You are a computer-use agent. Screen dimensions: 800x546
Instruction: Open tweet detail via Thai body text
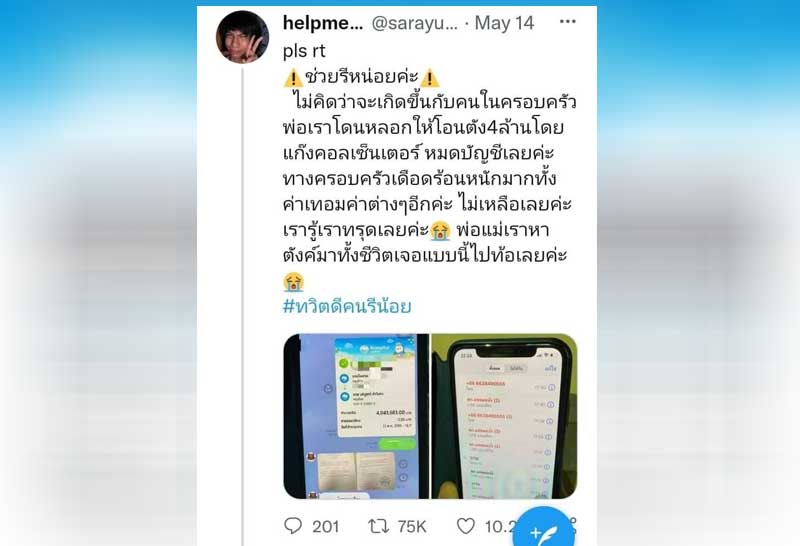point(429,178)
